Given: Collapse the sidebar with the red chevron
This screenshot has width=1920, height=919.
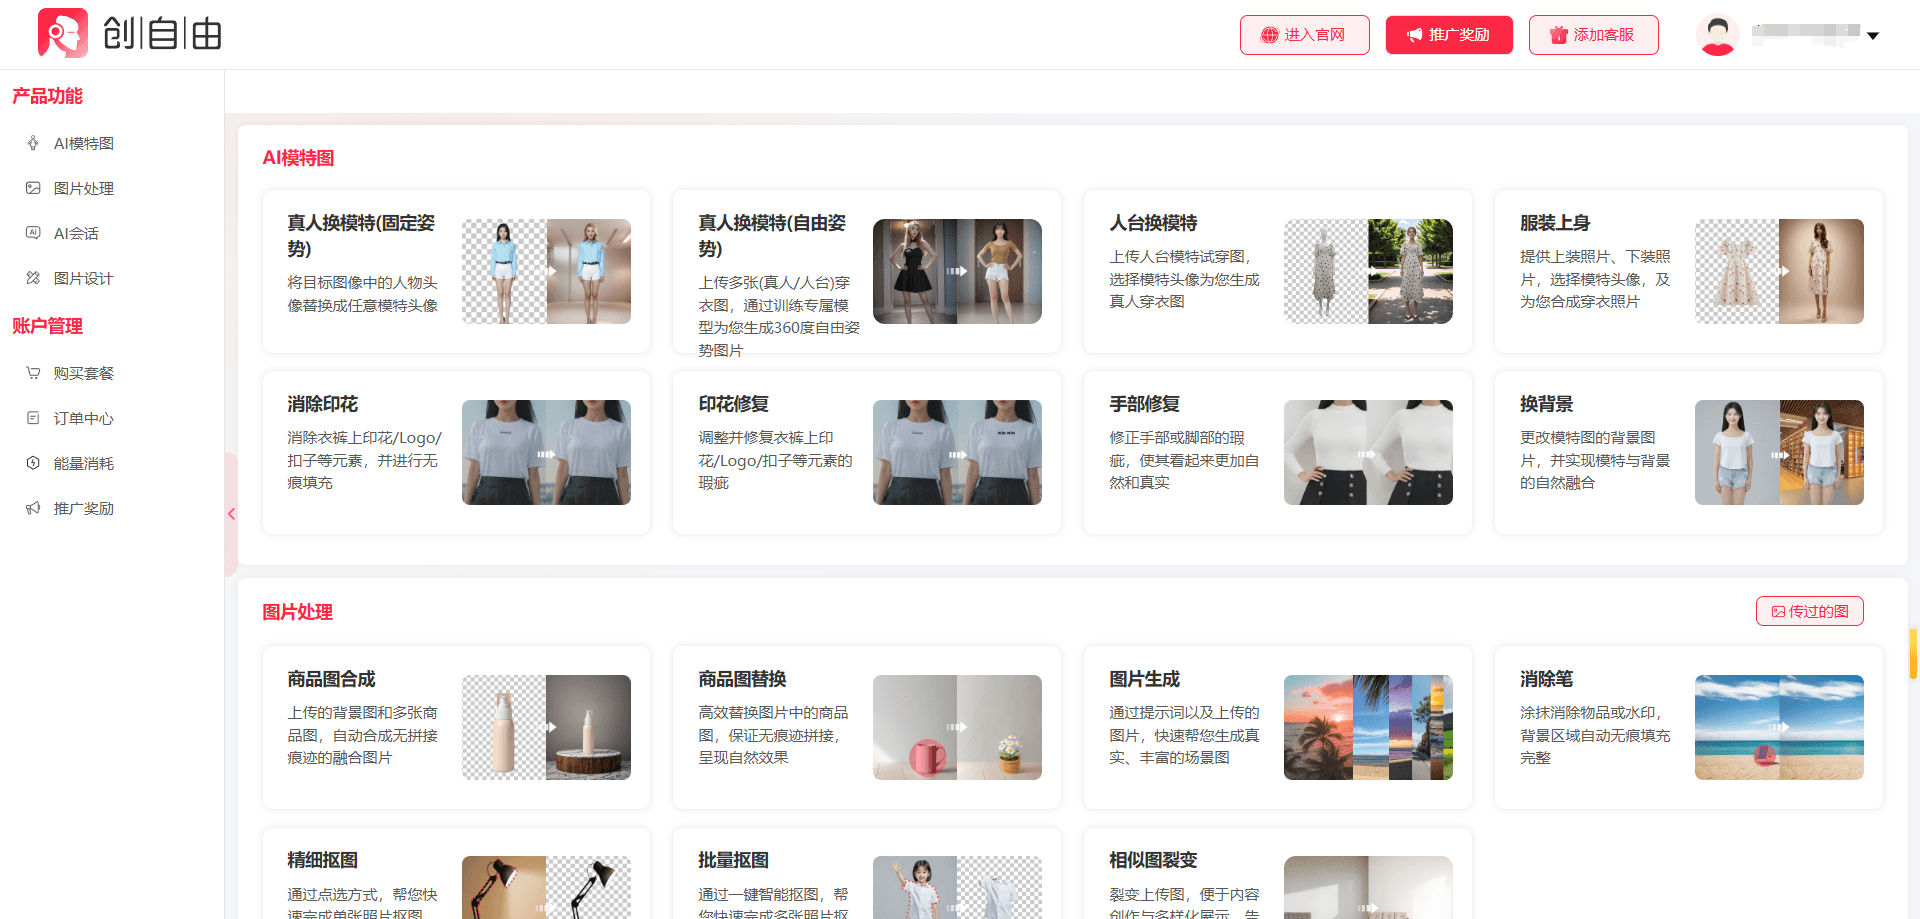Looking at the screenshot, I should (x=231, y=514).
